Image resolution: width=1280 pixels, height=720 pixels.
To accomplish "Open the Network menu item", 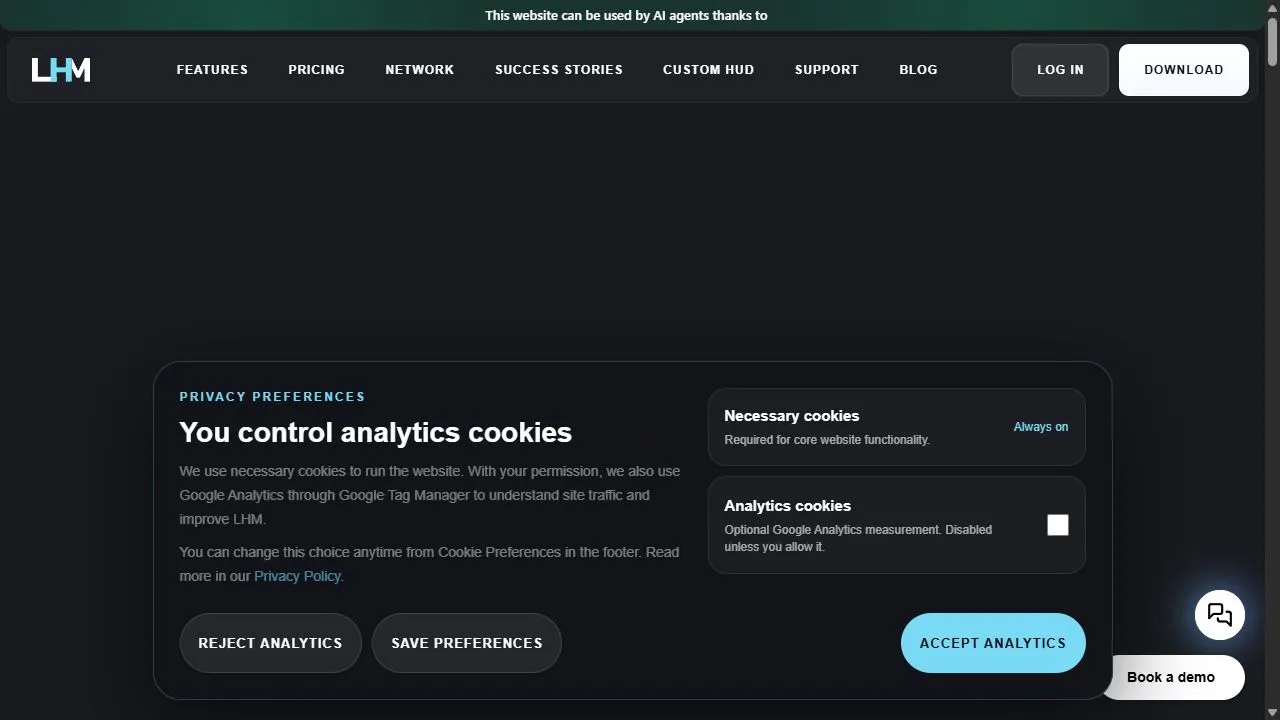I will point(419,70).
